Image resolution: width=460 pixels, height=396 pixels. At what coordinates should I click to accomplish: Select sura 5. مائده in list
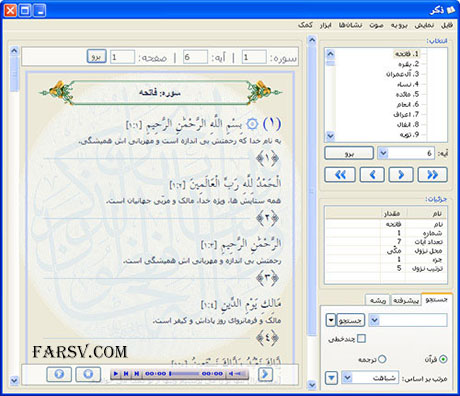point(407,94)
